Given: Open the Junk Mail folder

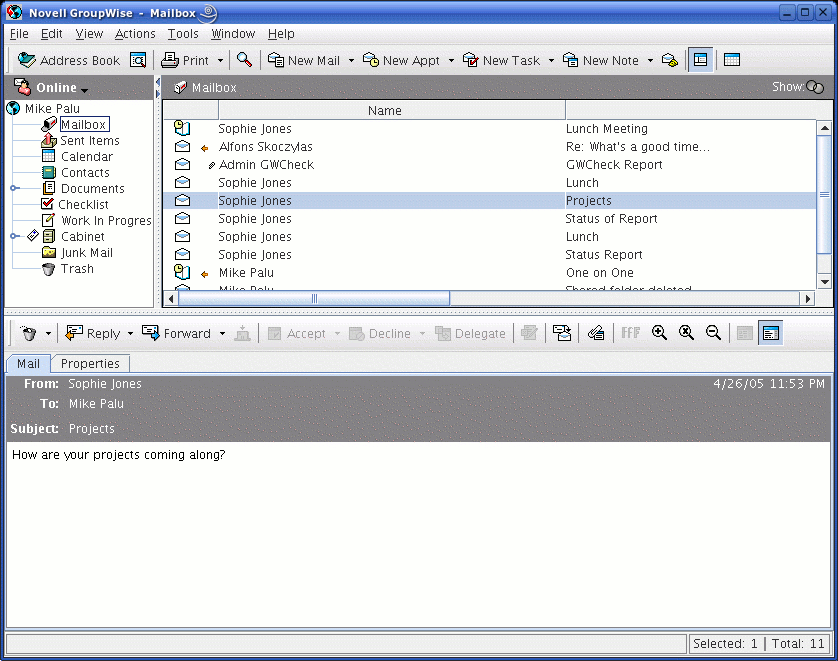Looking at the screenshot, I should [86, 252].
